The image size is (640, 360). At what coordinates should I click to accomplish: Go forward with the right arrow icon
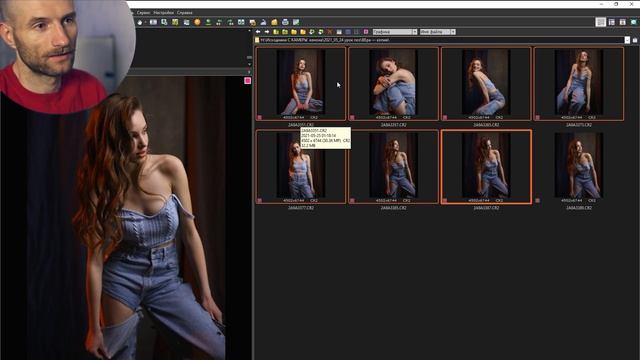pyautogui.click(x=267, y=32)
